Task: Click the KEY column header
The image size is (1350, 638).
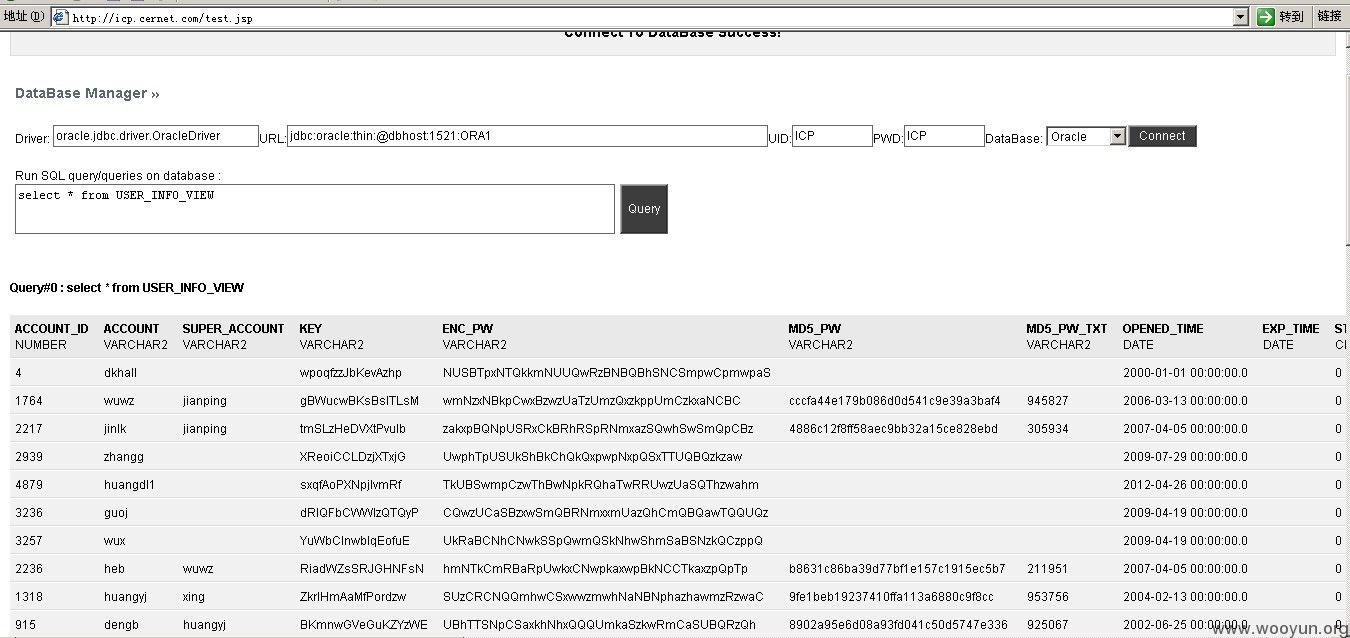Action: pyautogui.click(x=310, y=328)
